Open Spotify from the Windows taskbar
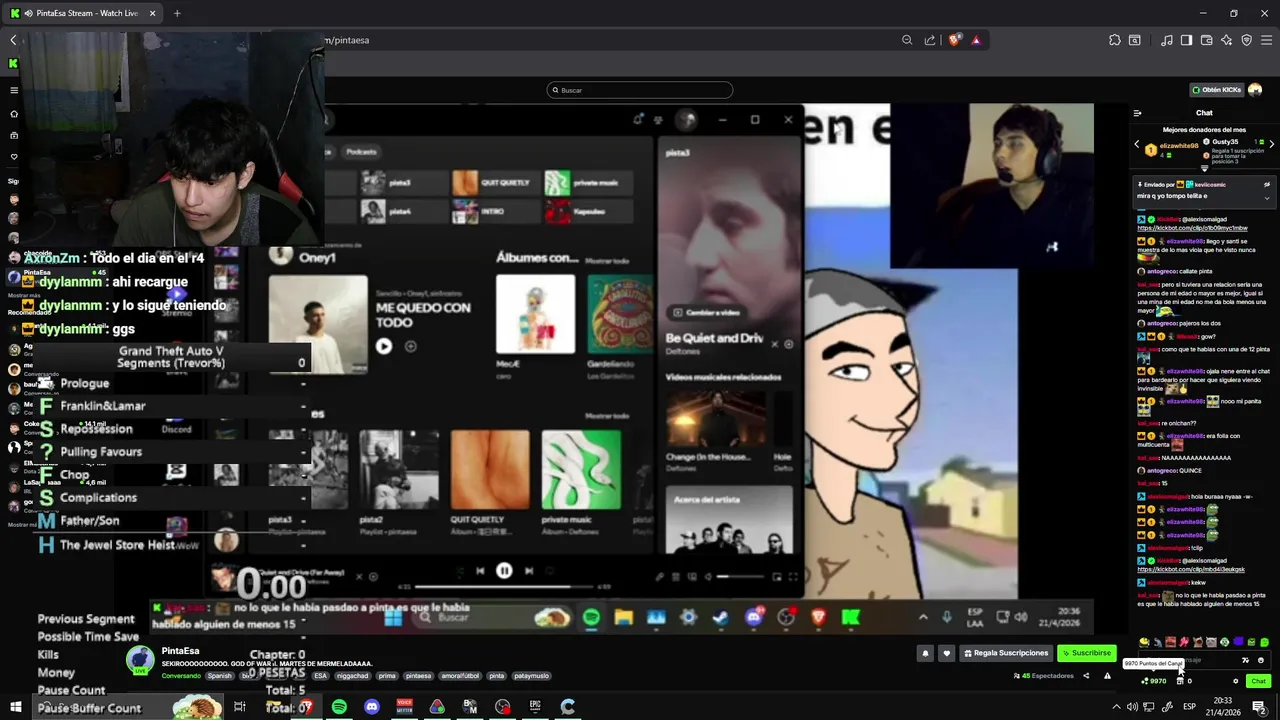 [339, 707]
